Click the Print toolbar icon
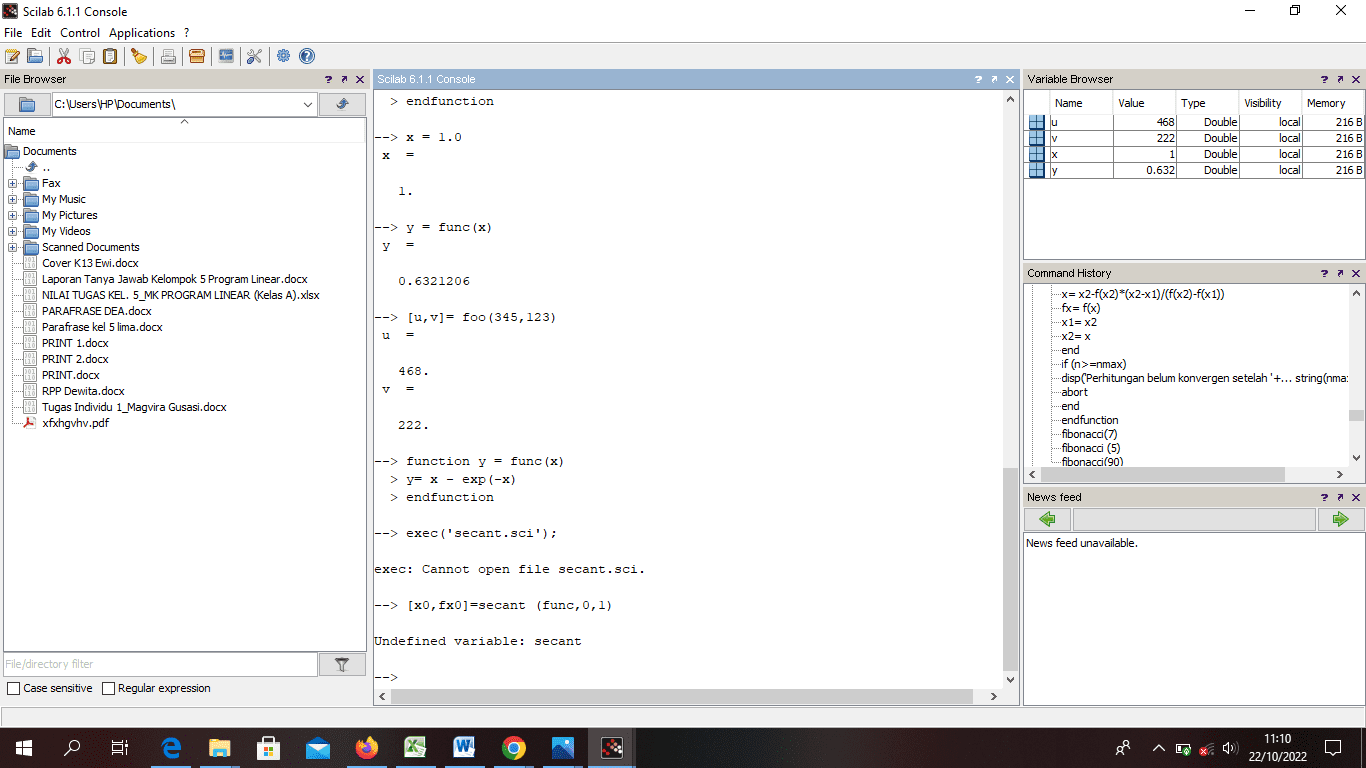Viewport: 1366px width, 768px height. tap(168, 56)
